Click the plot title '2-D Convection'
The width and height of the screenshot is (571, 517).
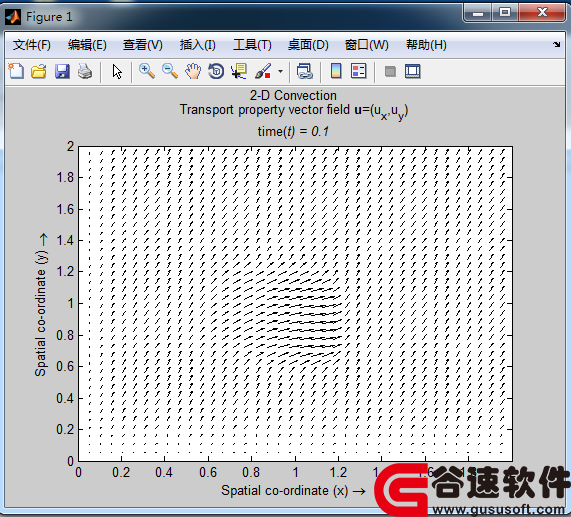point(293,95)
